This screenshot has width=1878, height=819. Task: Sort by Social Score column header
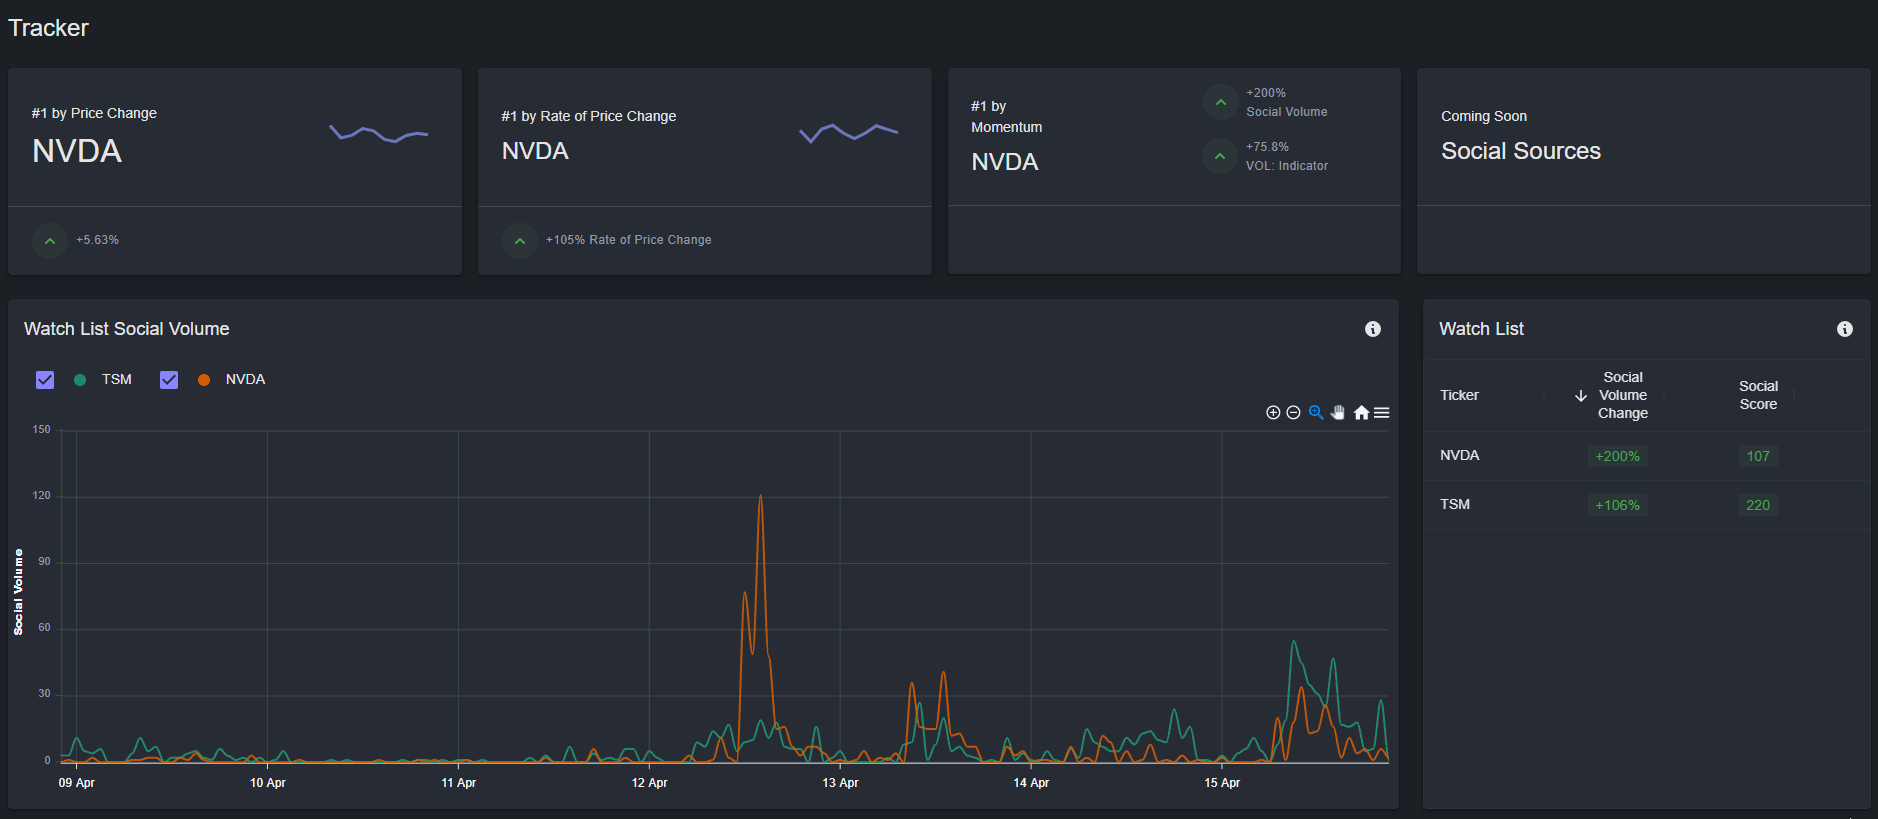pos(1758,395)
